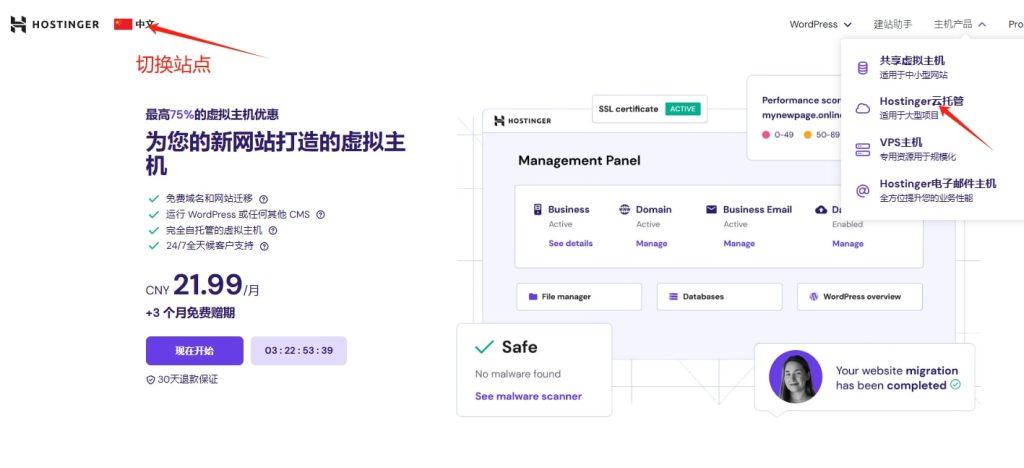Image resolution: width=1024 pixels, height=468 pixels.
Task: Click the China flag site switcher icon
Action: pyautogui.click(x=123, y=24)
